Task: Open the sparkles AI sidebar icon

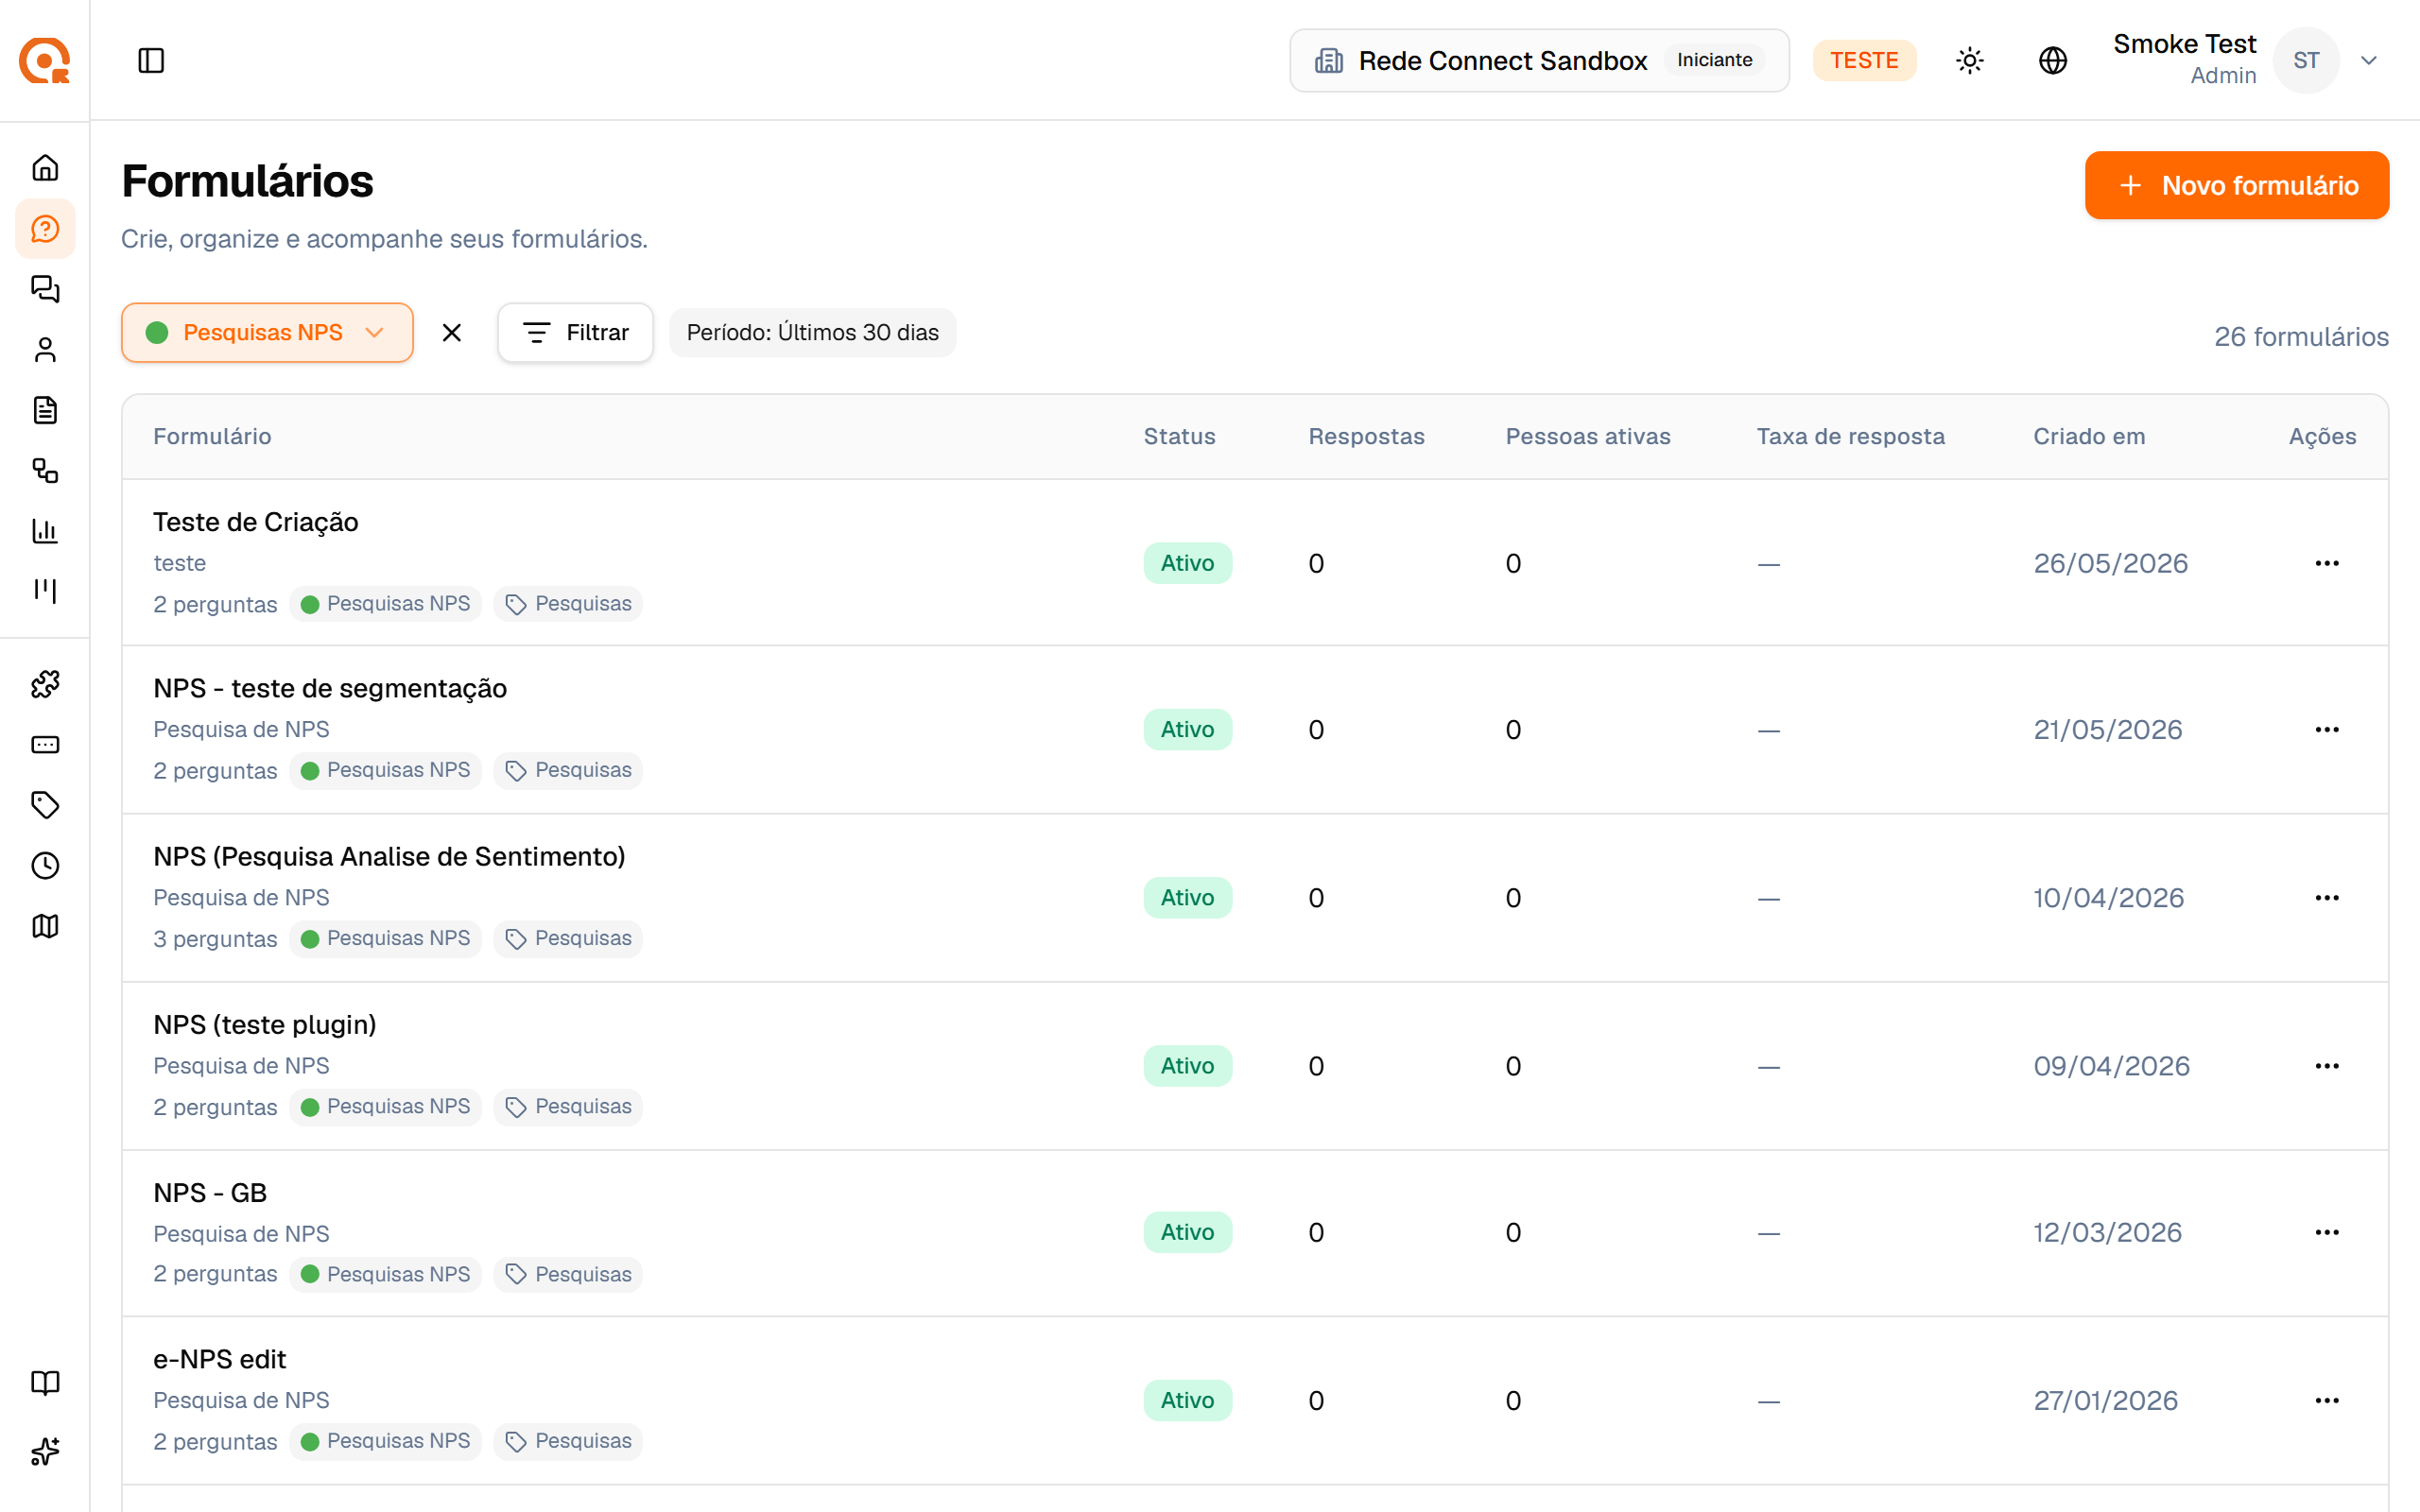Action: [x=45, y=1451]
